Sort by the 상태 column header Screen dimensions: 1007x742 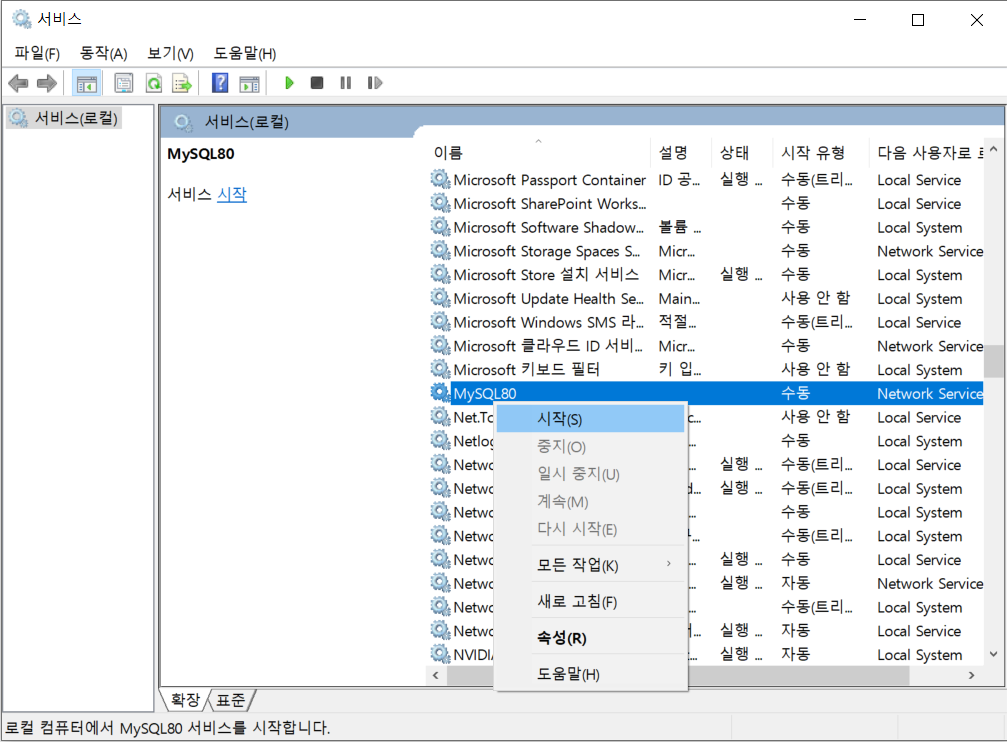click(x=742, y=153)
